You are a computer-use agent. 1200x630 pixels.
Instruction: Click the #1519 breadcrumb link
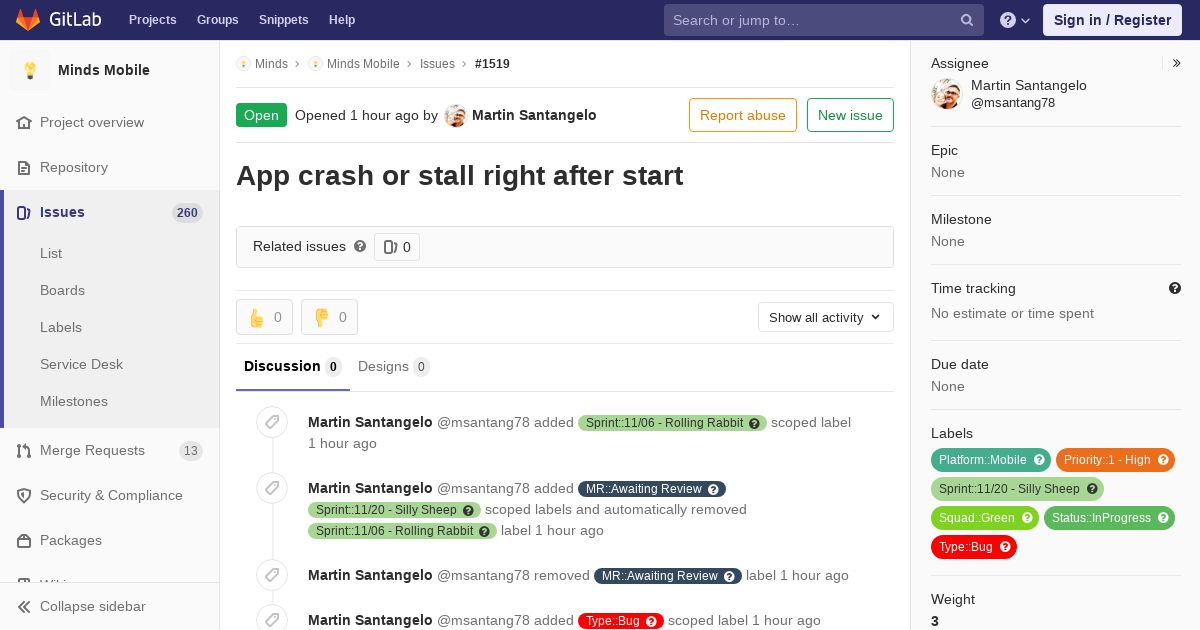pyautogui.click(x=492, y=63)
